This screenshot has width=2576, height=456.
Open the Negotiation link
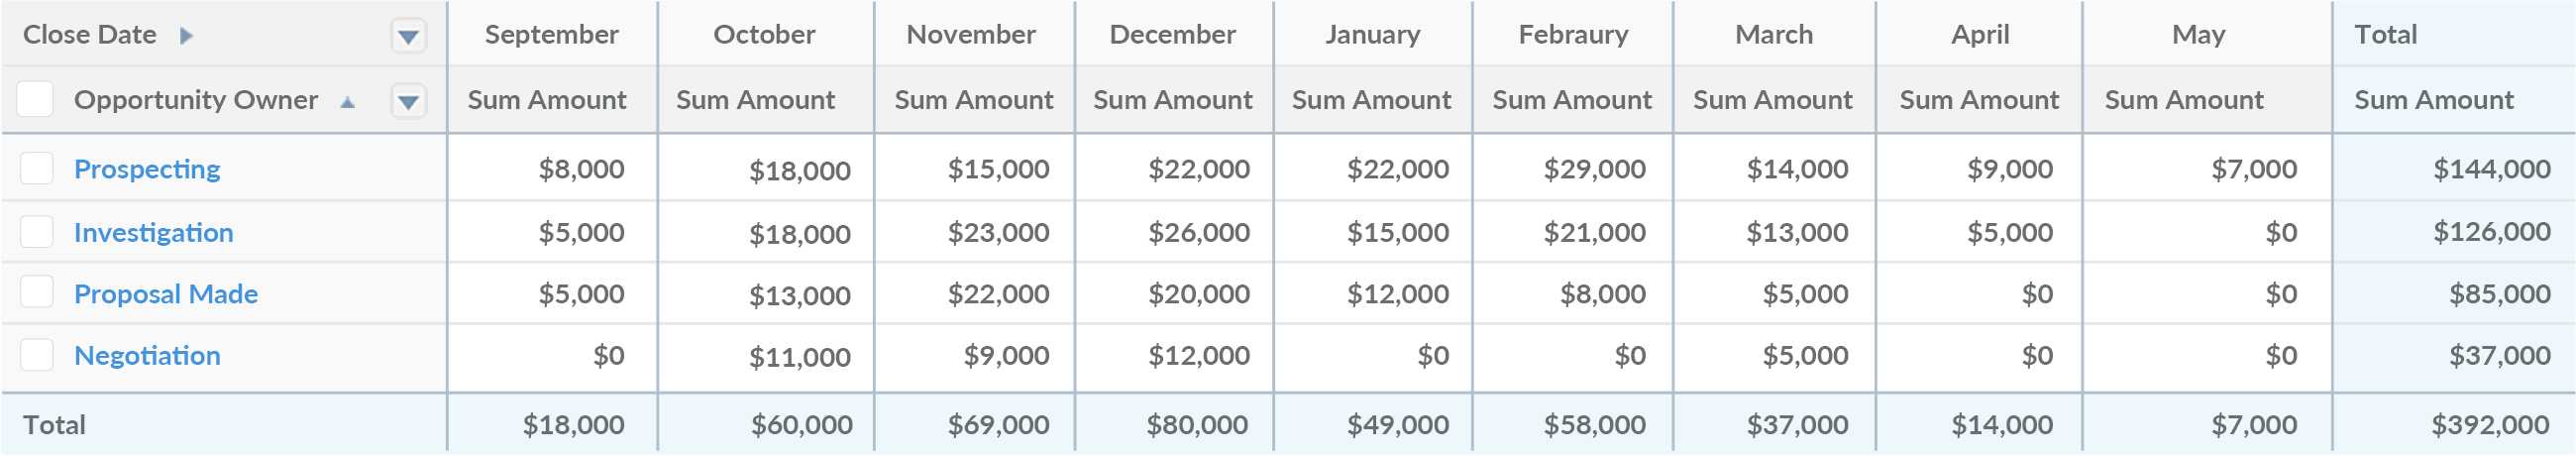click(x=147, y=355)
